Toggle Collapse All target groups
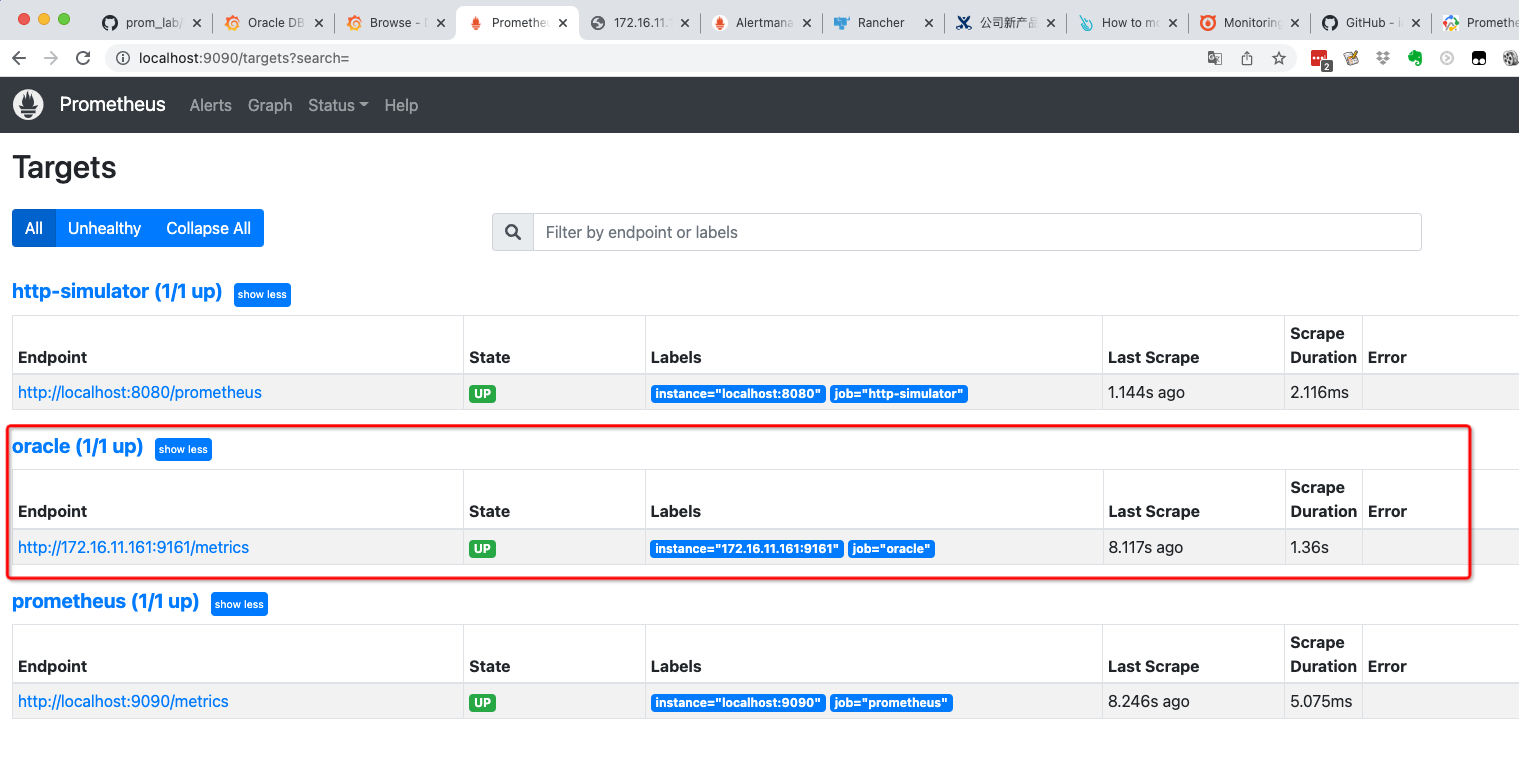 pos(208,228)
